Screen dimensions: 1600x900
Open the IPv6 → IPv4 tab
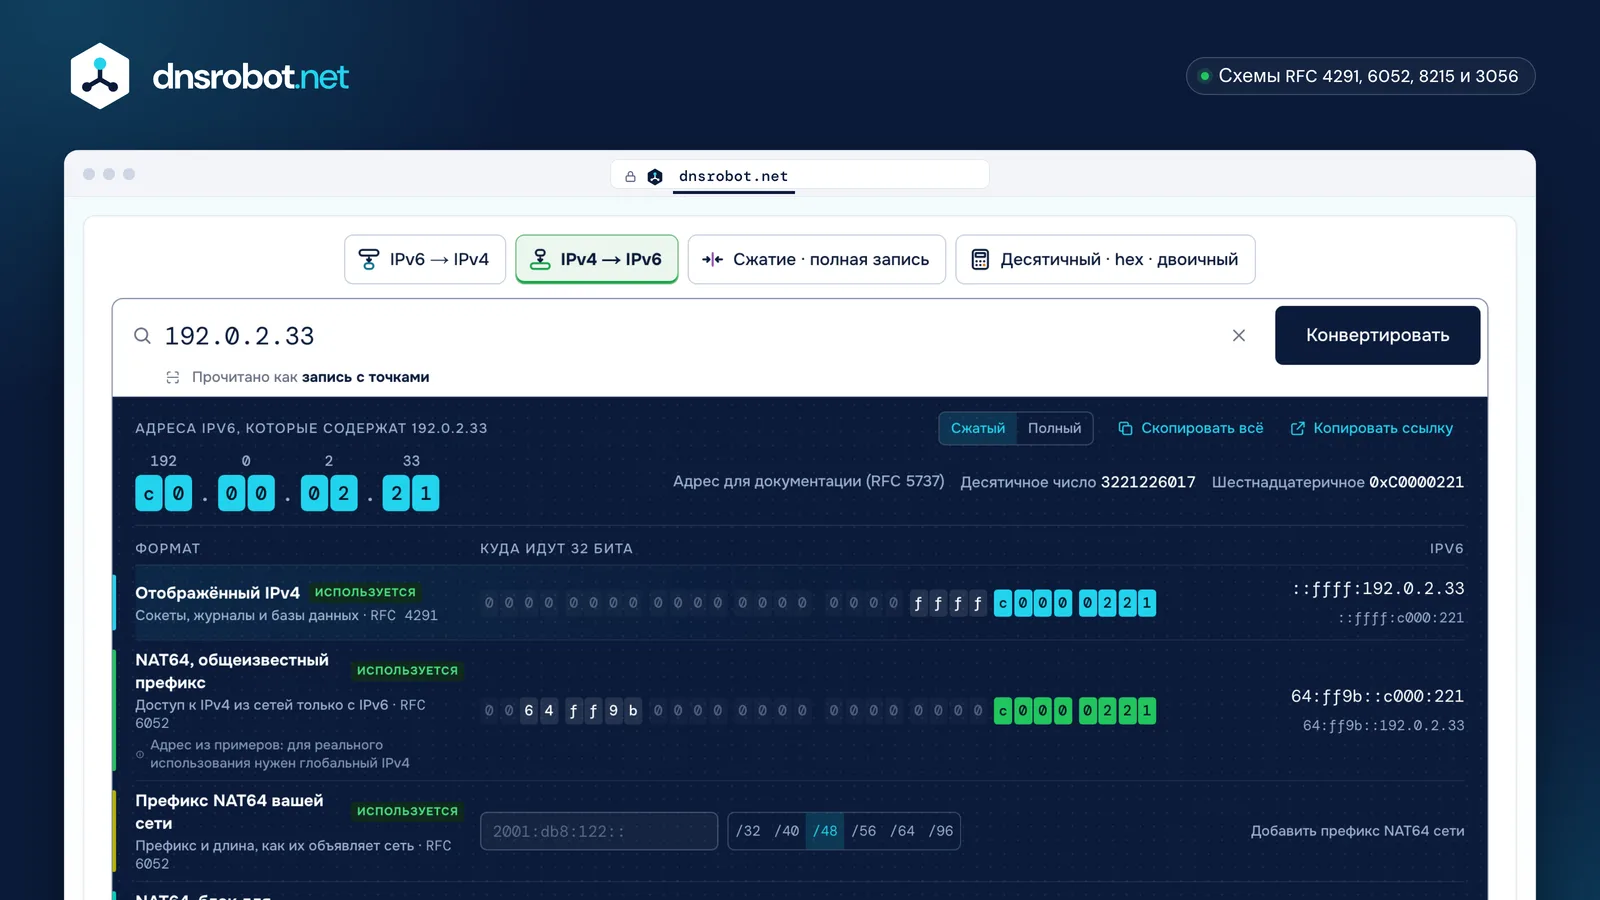tap(425, 260)
